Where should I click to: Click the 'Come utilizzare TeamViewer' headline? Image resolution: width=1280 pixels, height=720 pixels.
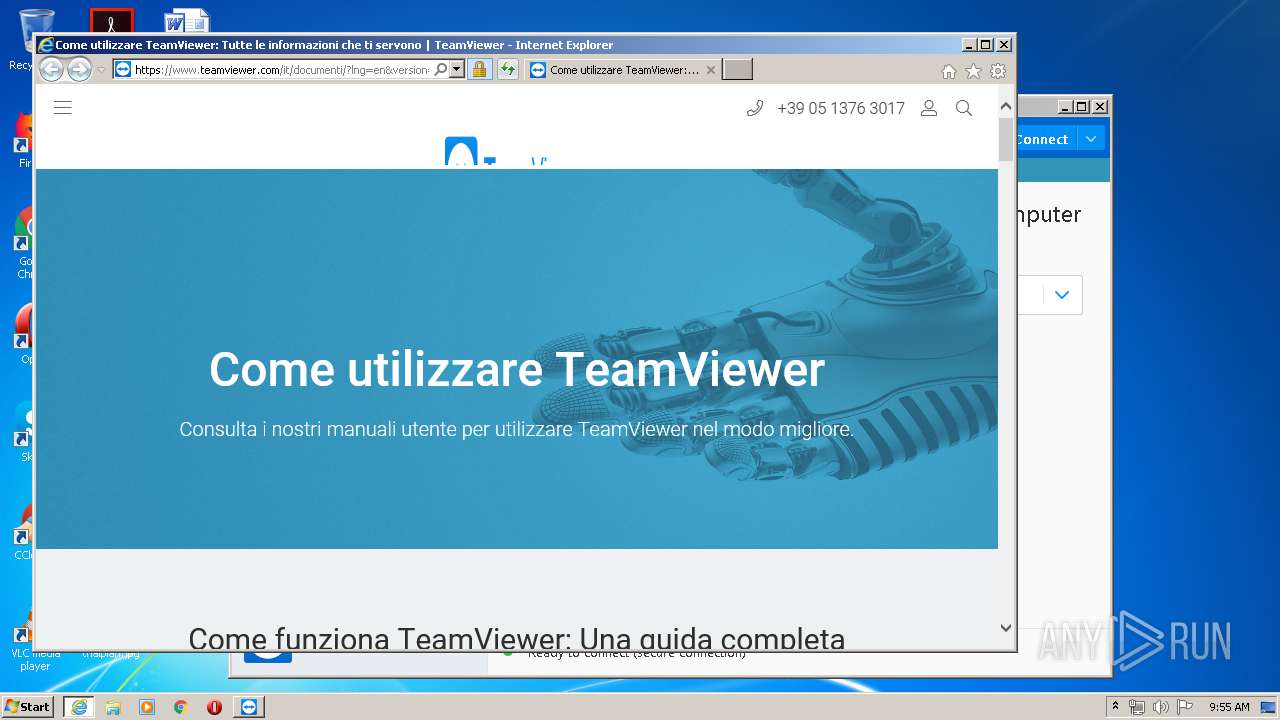tap(517, 369)
